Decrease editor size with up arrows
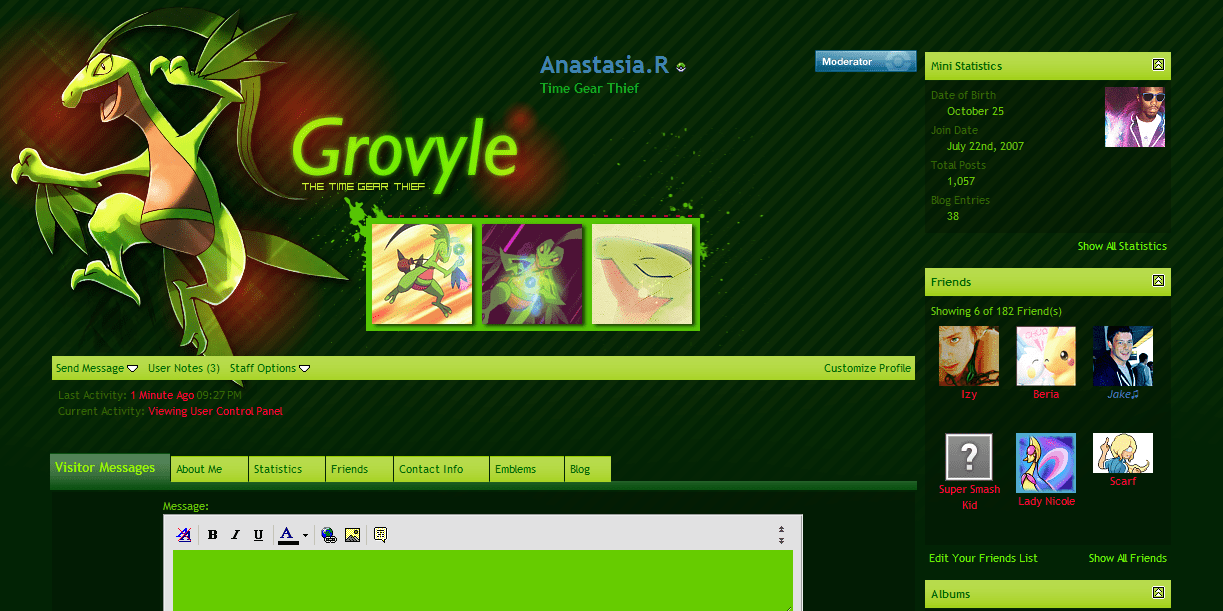The height and width of the screenshot is (611, 1223). point(781,530)
